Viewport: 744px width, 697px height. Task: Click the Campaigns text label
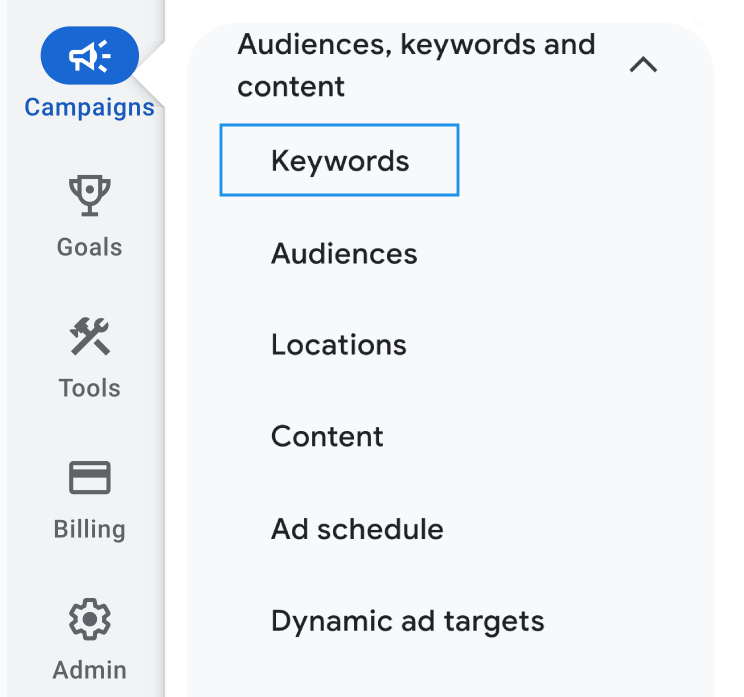point(89,107)
